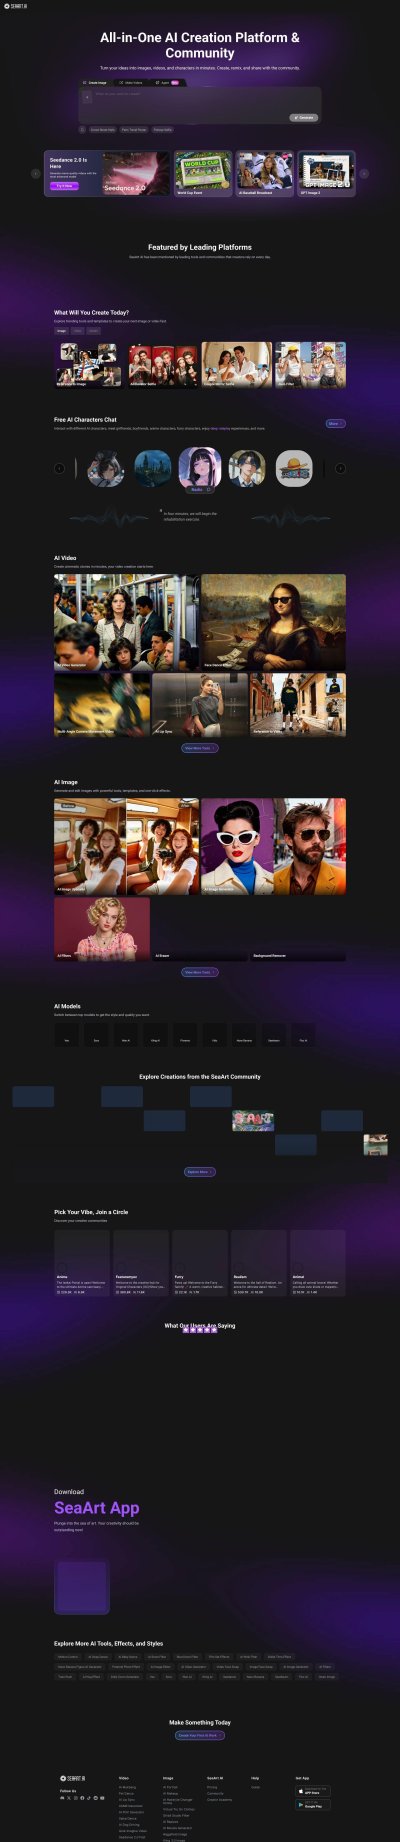Open the Pricing footer link

point(212,1787)
